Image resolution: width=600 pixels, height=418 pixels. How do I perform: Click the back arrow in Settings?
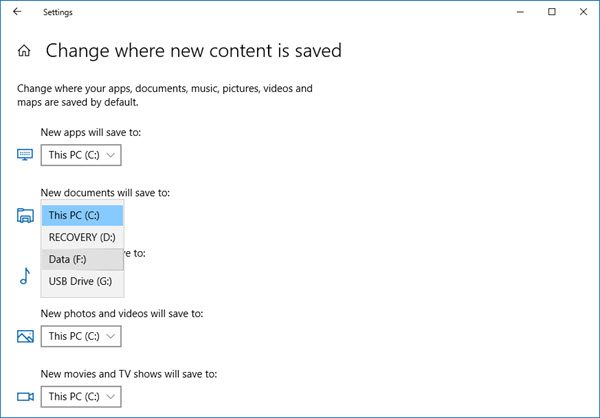click(x=17, y=12)
